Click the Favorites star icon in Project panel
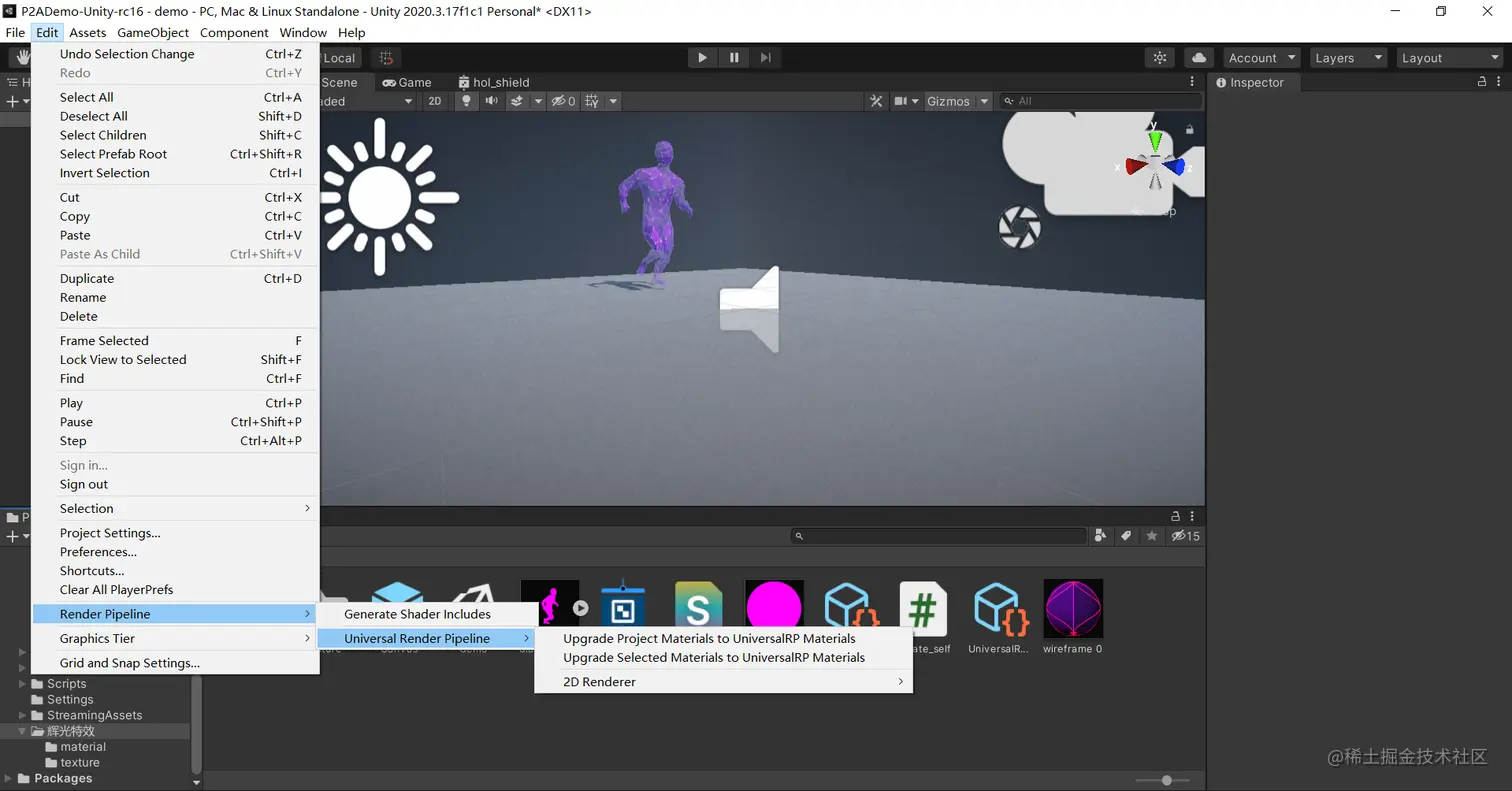 (1152, 536)
